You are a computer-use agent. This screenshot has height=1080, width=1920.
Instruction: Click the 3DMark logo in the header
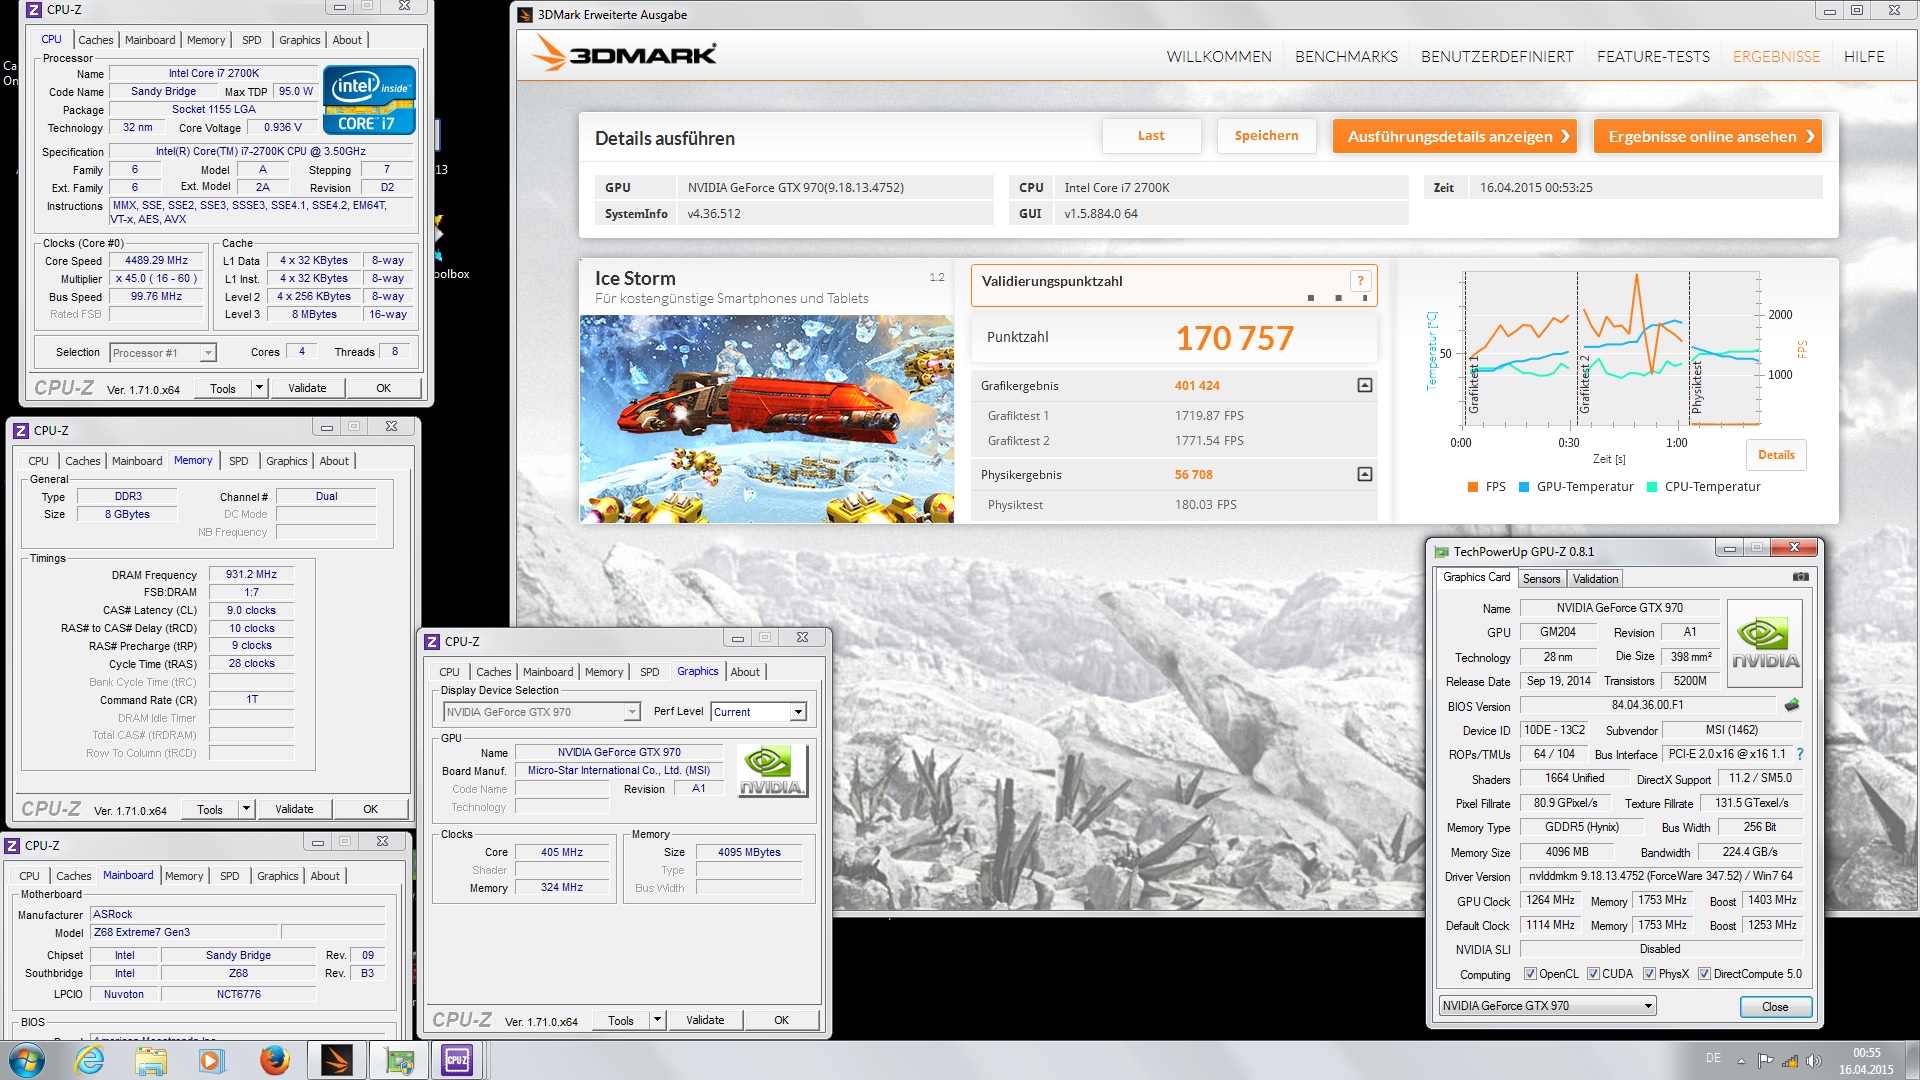(x=623, y=54)
